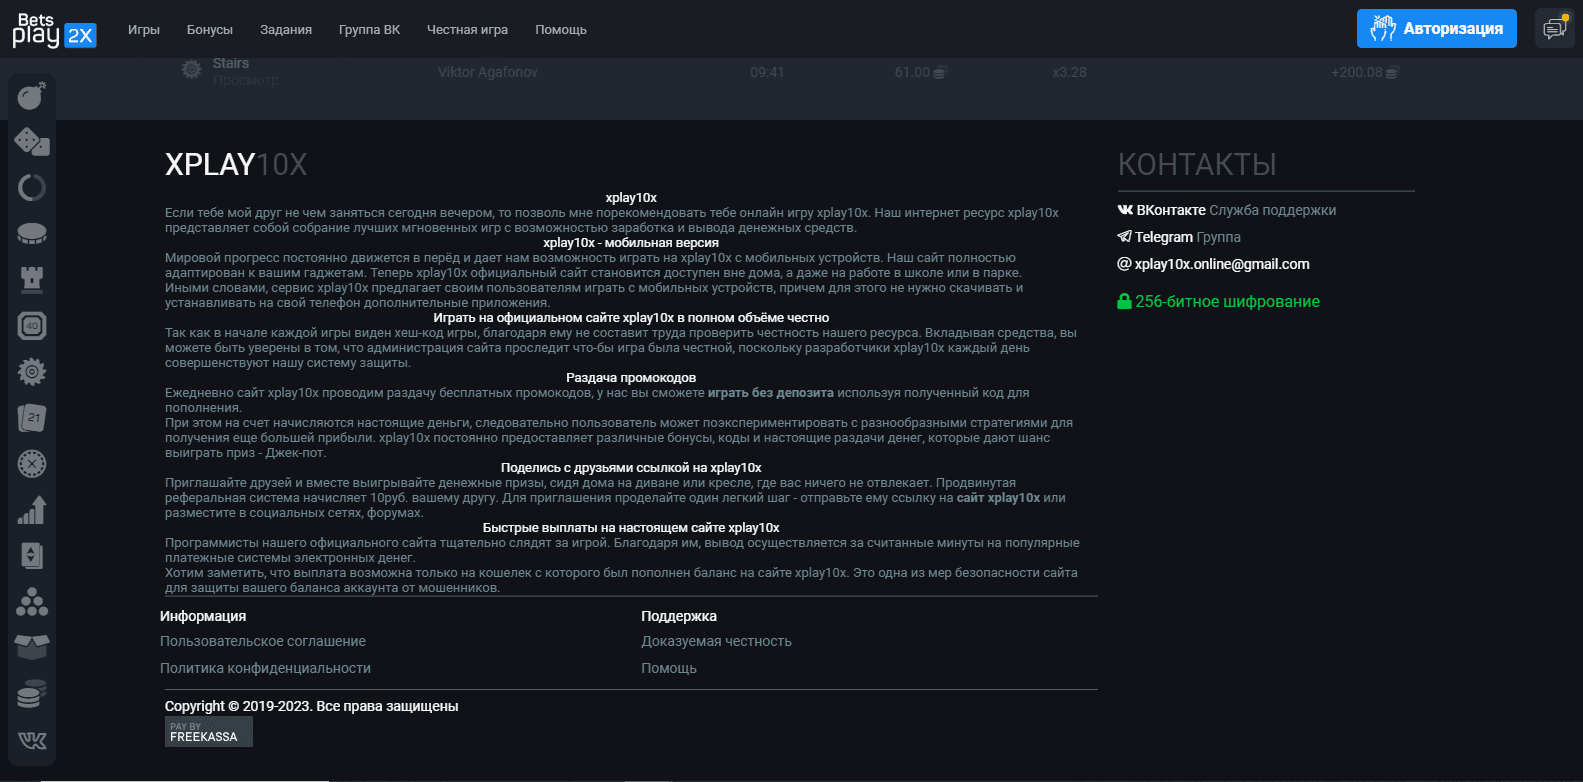Open Доказуемая честность link

click(716, 641)
